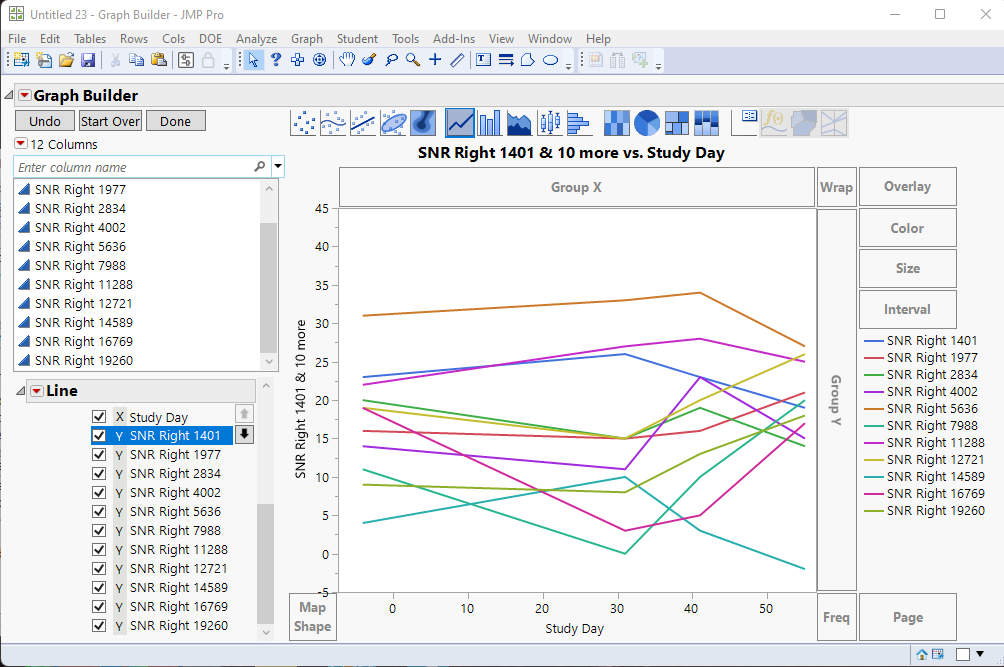Select the Grabber hand tool

[x=347, y=60]
